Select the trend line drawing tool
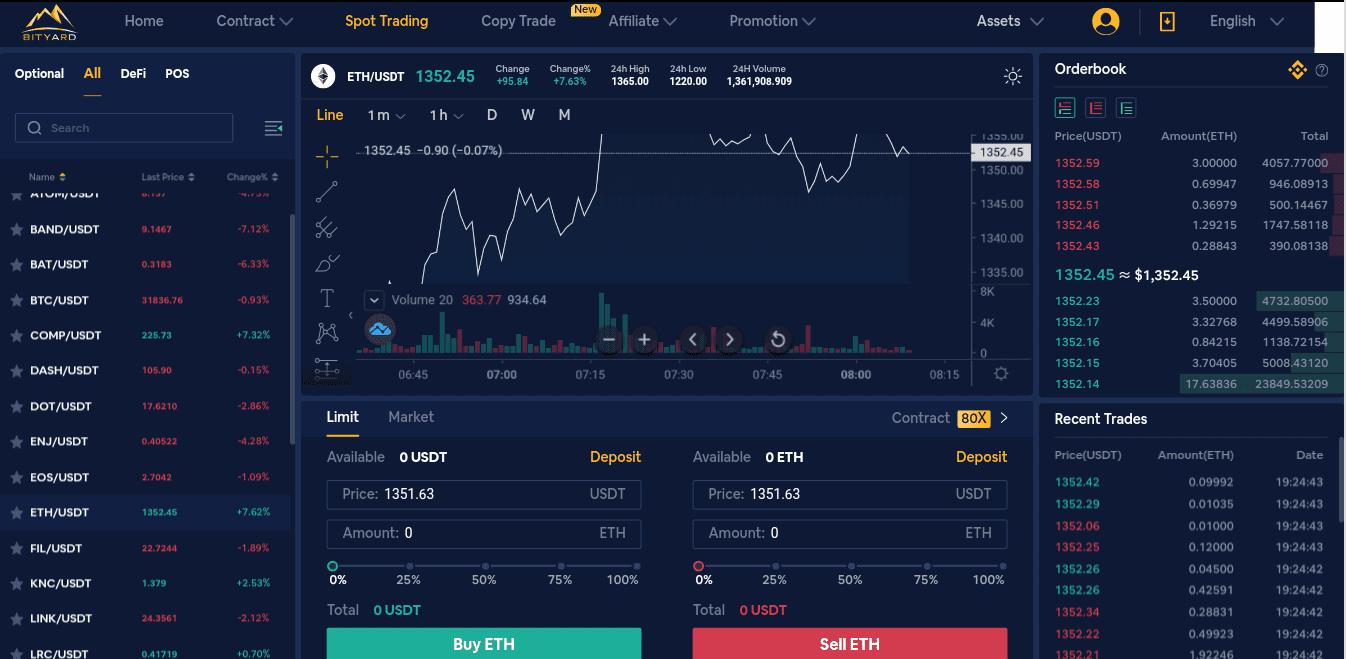1347x659 pixels. (x=327, y=191)
